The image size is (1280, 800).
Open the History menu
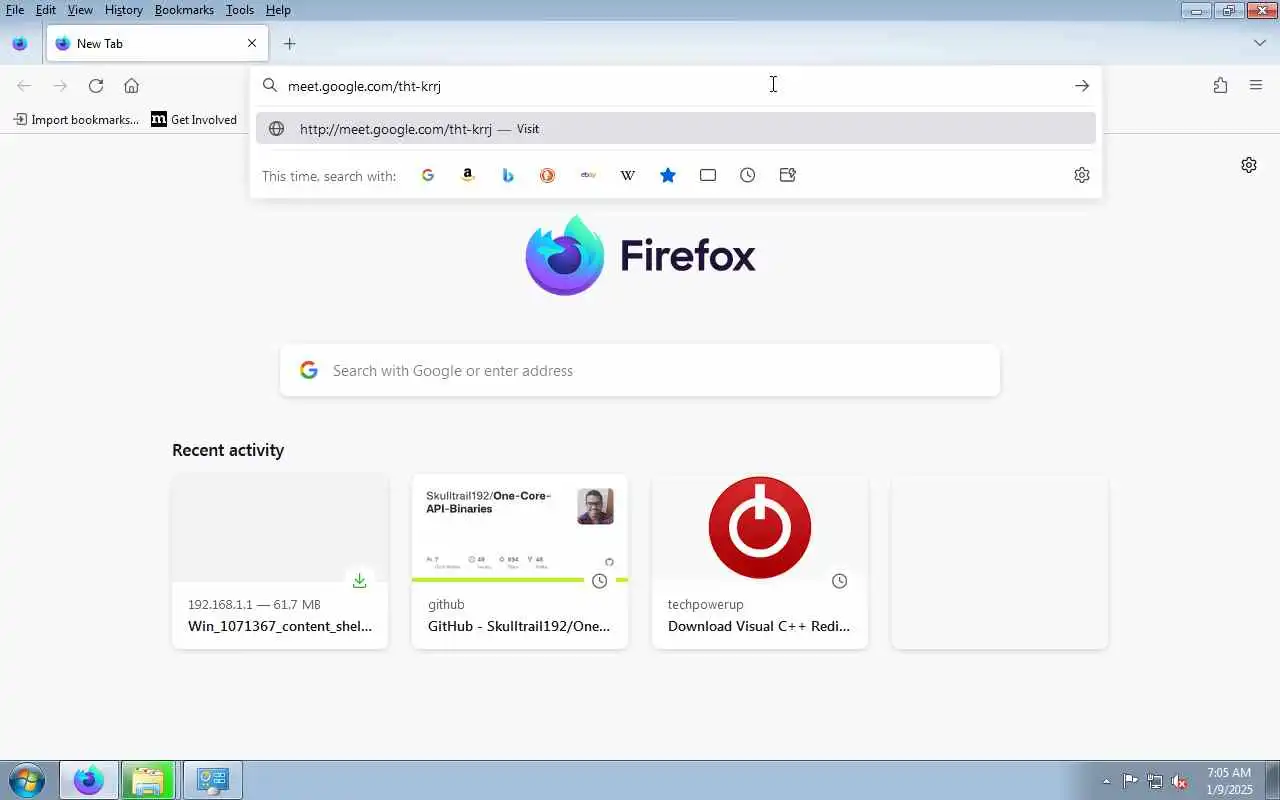tap(124, 10)
